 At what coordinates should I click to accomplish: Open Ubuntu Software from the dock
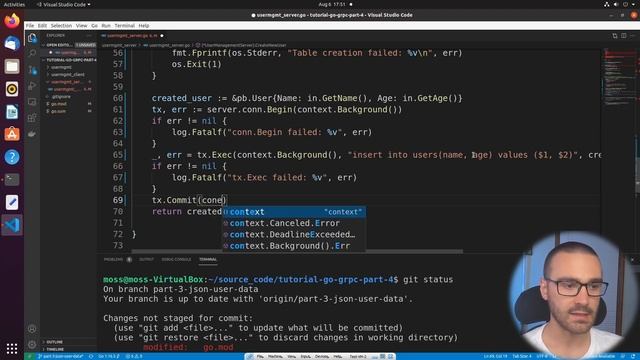click(12, 134)
